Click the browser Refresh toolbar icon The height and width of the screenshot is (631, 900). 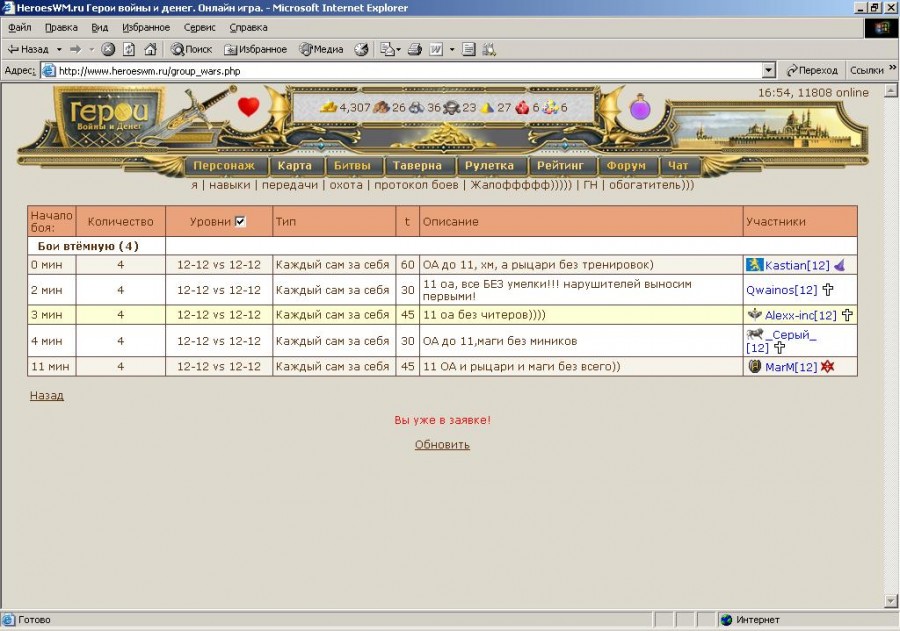coord(129,49)
